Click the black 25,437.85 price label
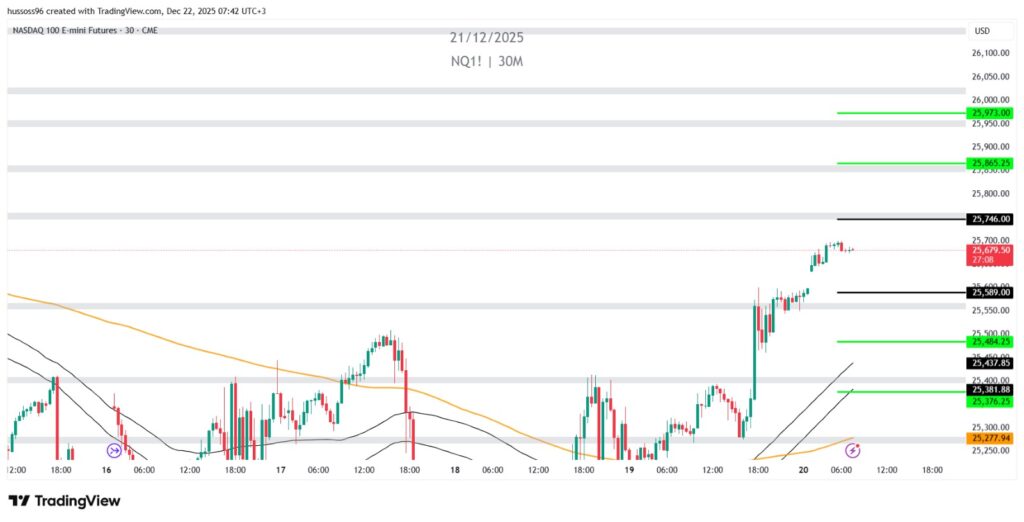 tap(990, 363)
